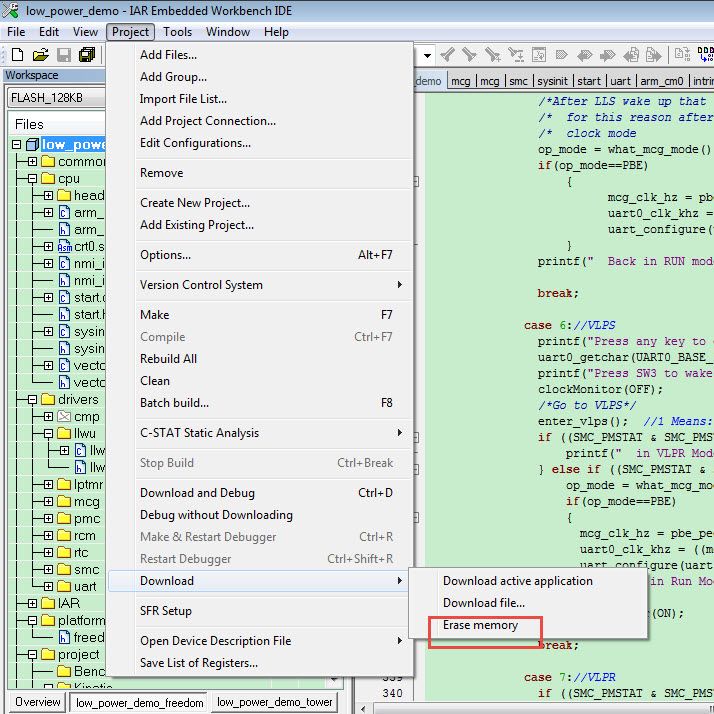Image resolution: width=714 pixels, height=714 pixels.
Task: Click the Find Next flashlight icon
Action: tap(469, 55)
